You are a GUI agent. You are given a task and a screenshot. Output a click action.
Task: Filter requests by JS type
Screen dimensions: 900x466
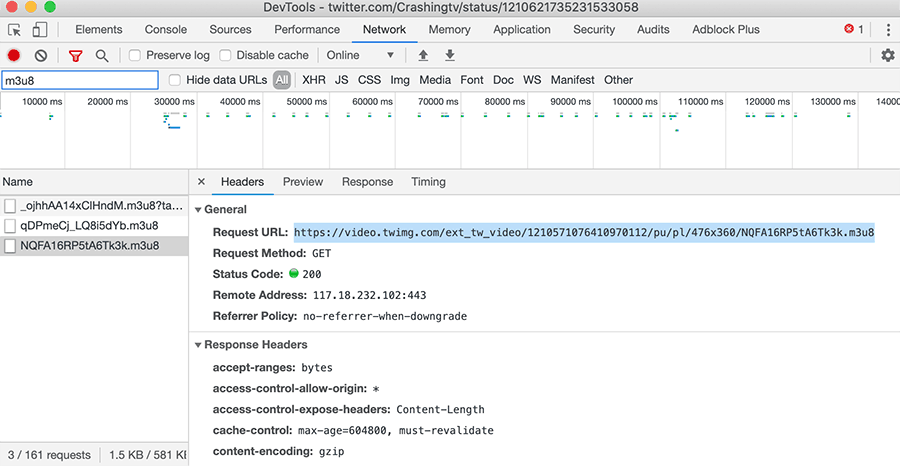point(342,80)
